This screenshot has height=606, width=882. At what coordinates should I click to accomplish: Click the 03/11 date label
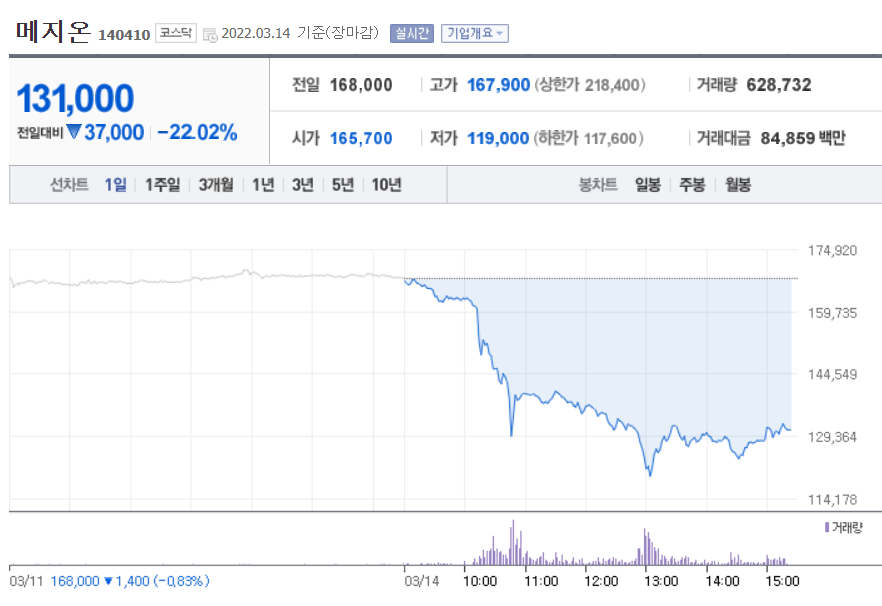(26, 581)
